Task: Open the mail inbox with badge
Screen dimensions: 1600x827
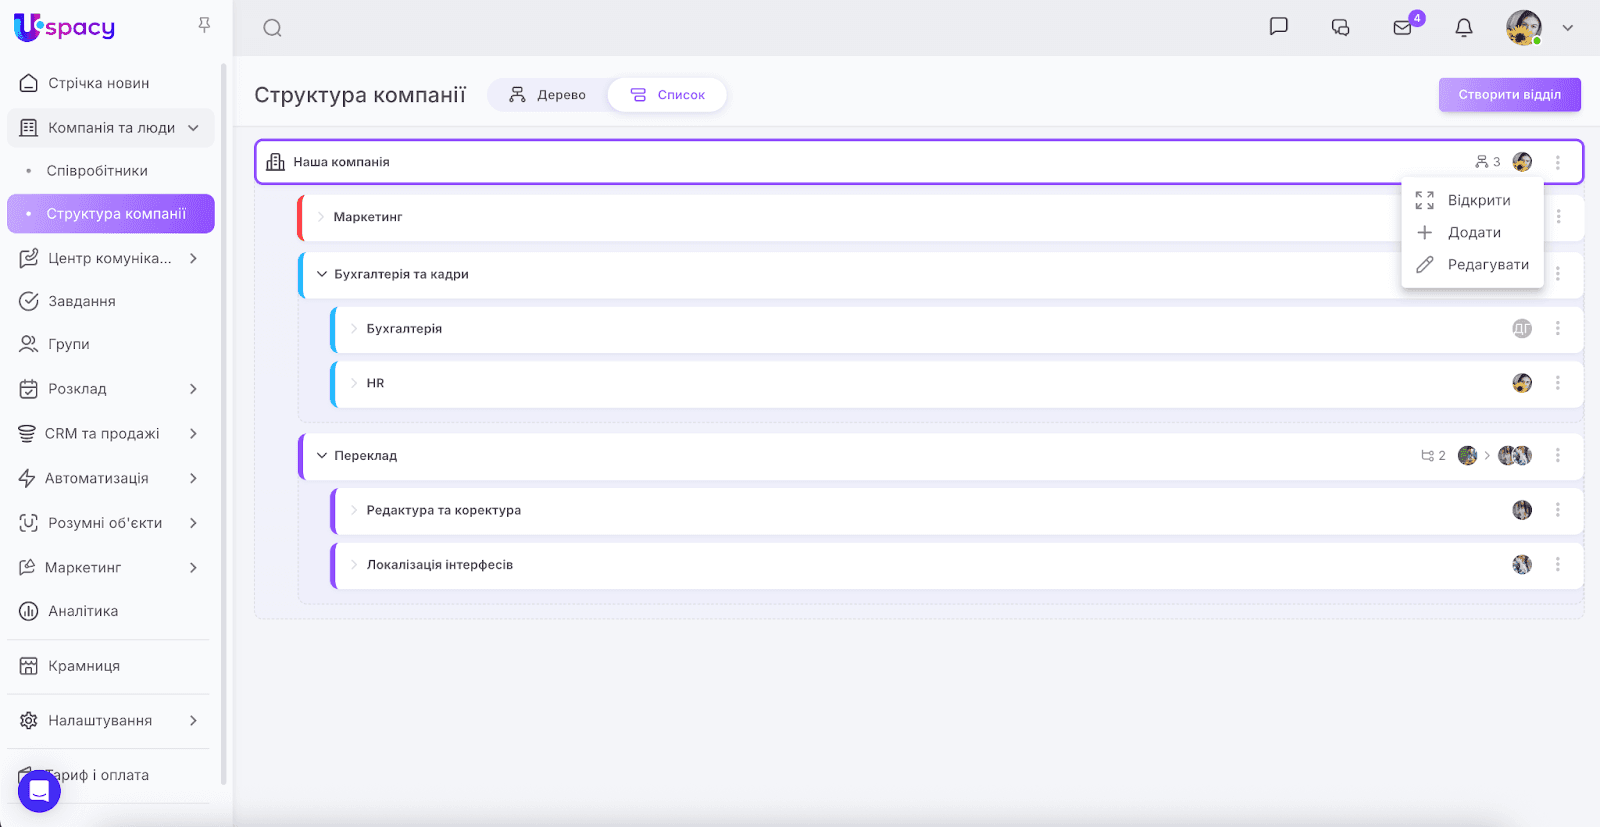Action: [x=1403, y=28]
